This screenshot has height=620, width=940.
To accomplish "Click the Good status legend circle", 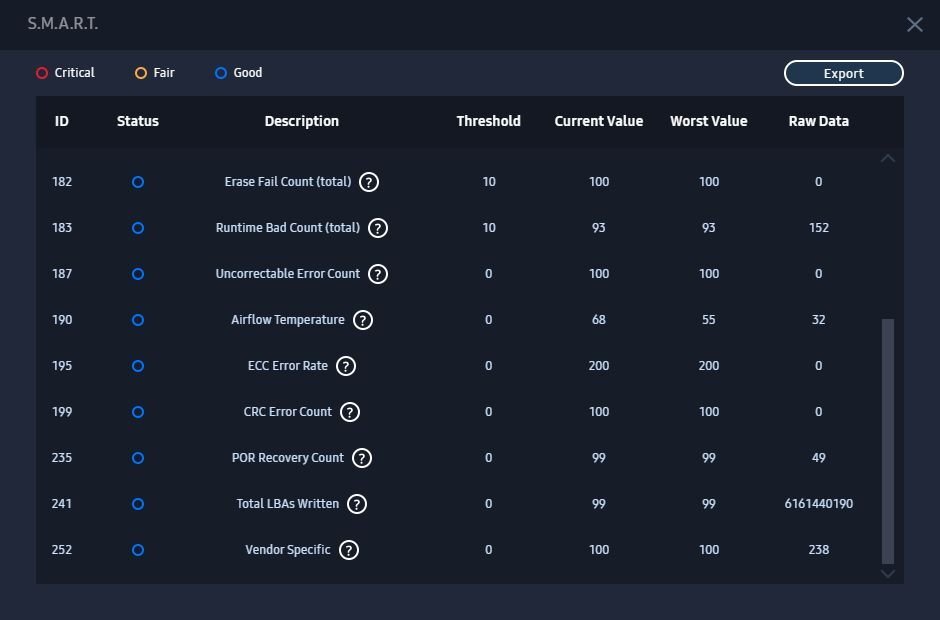I will click(221, 73).
